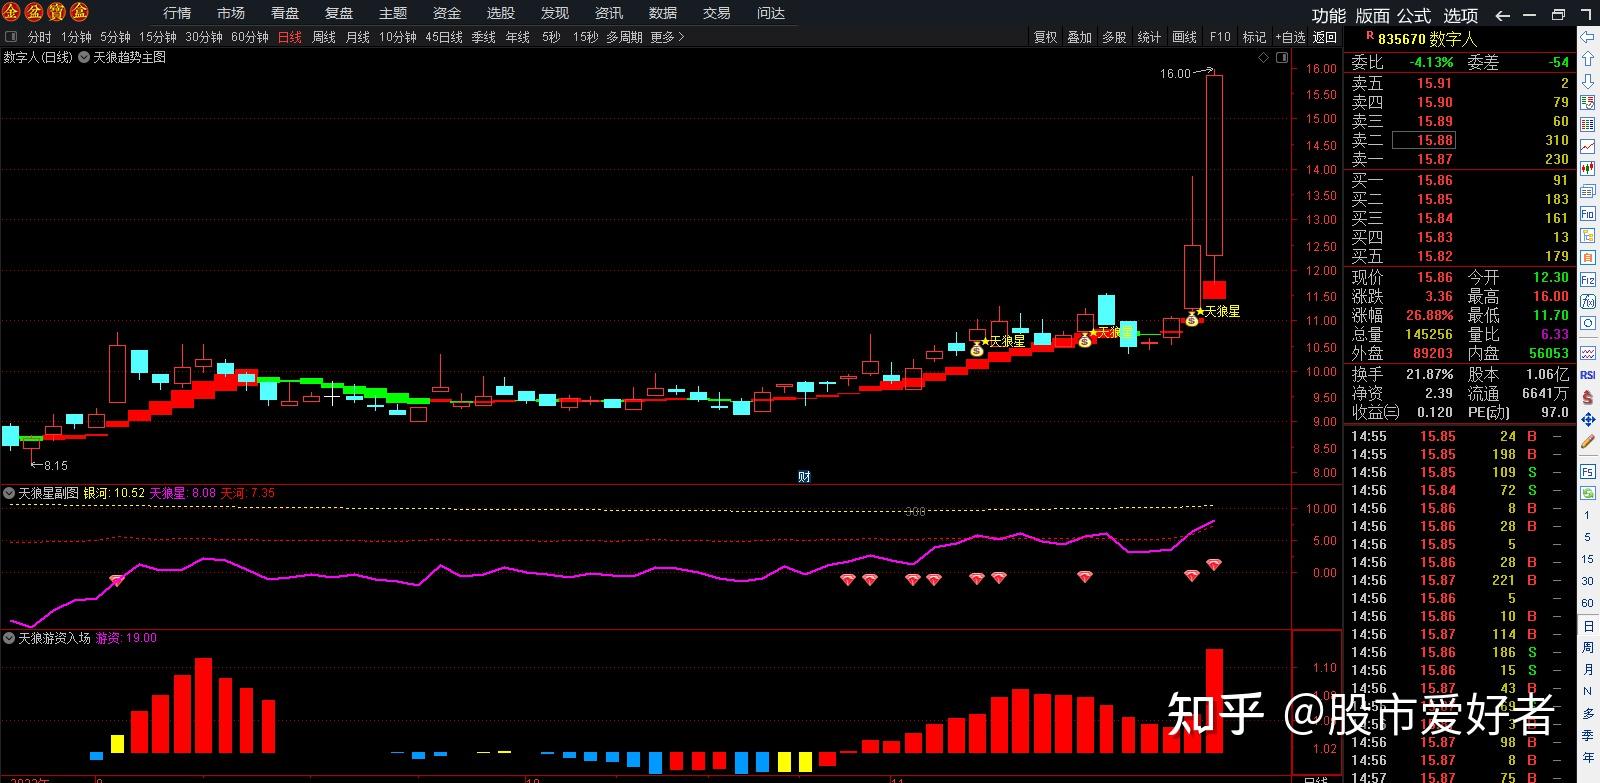Switch chart to 60分钟 period
1600x783 pixels.
[249, 37]
